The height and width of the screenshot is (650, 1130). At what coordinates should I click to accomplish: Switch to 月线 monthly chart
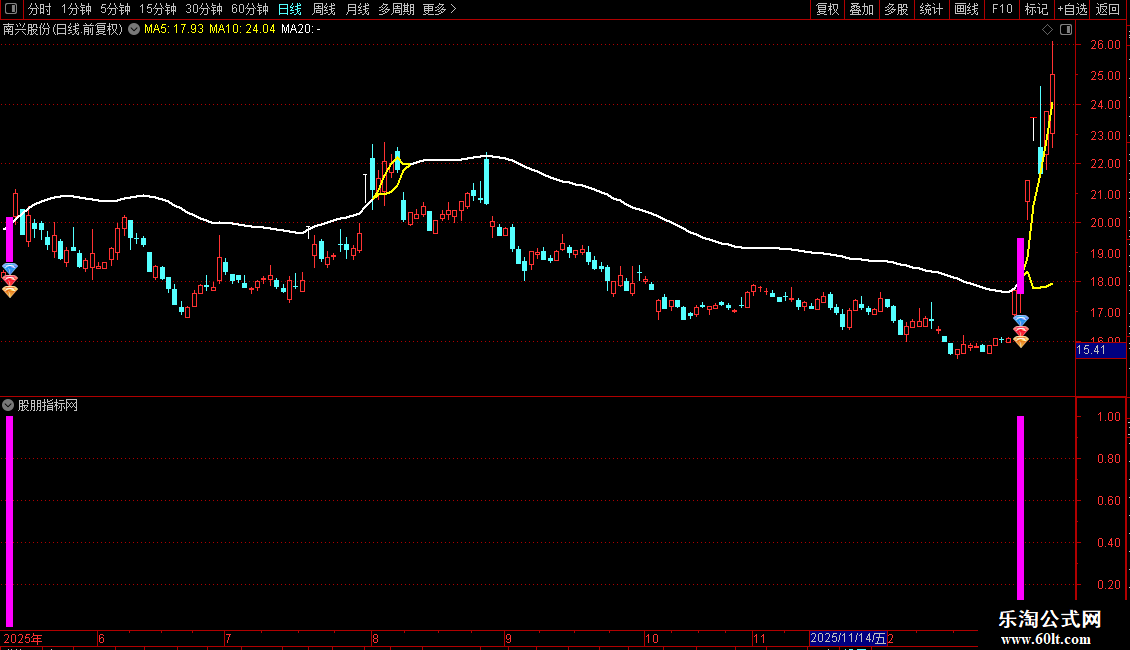coord(357,9)
